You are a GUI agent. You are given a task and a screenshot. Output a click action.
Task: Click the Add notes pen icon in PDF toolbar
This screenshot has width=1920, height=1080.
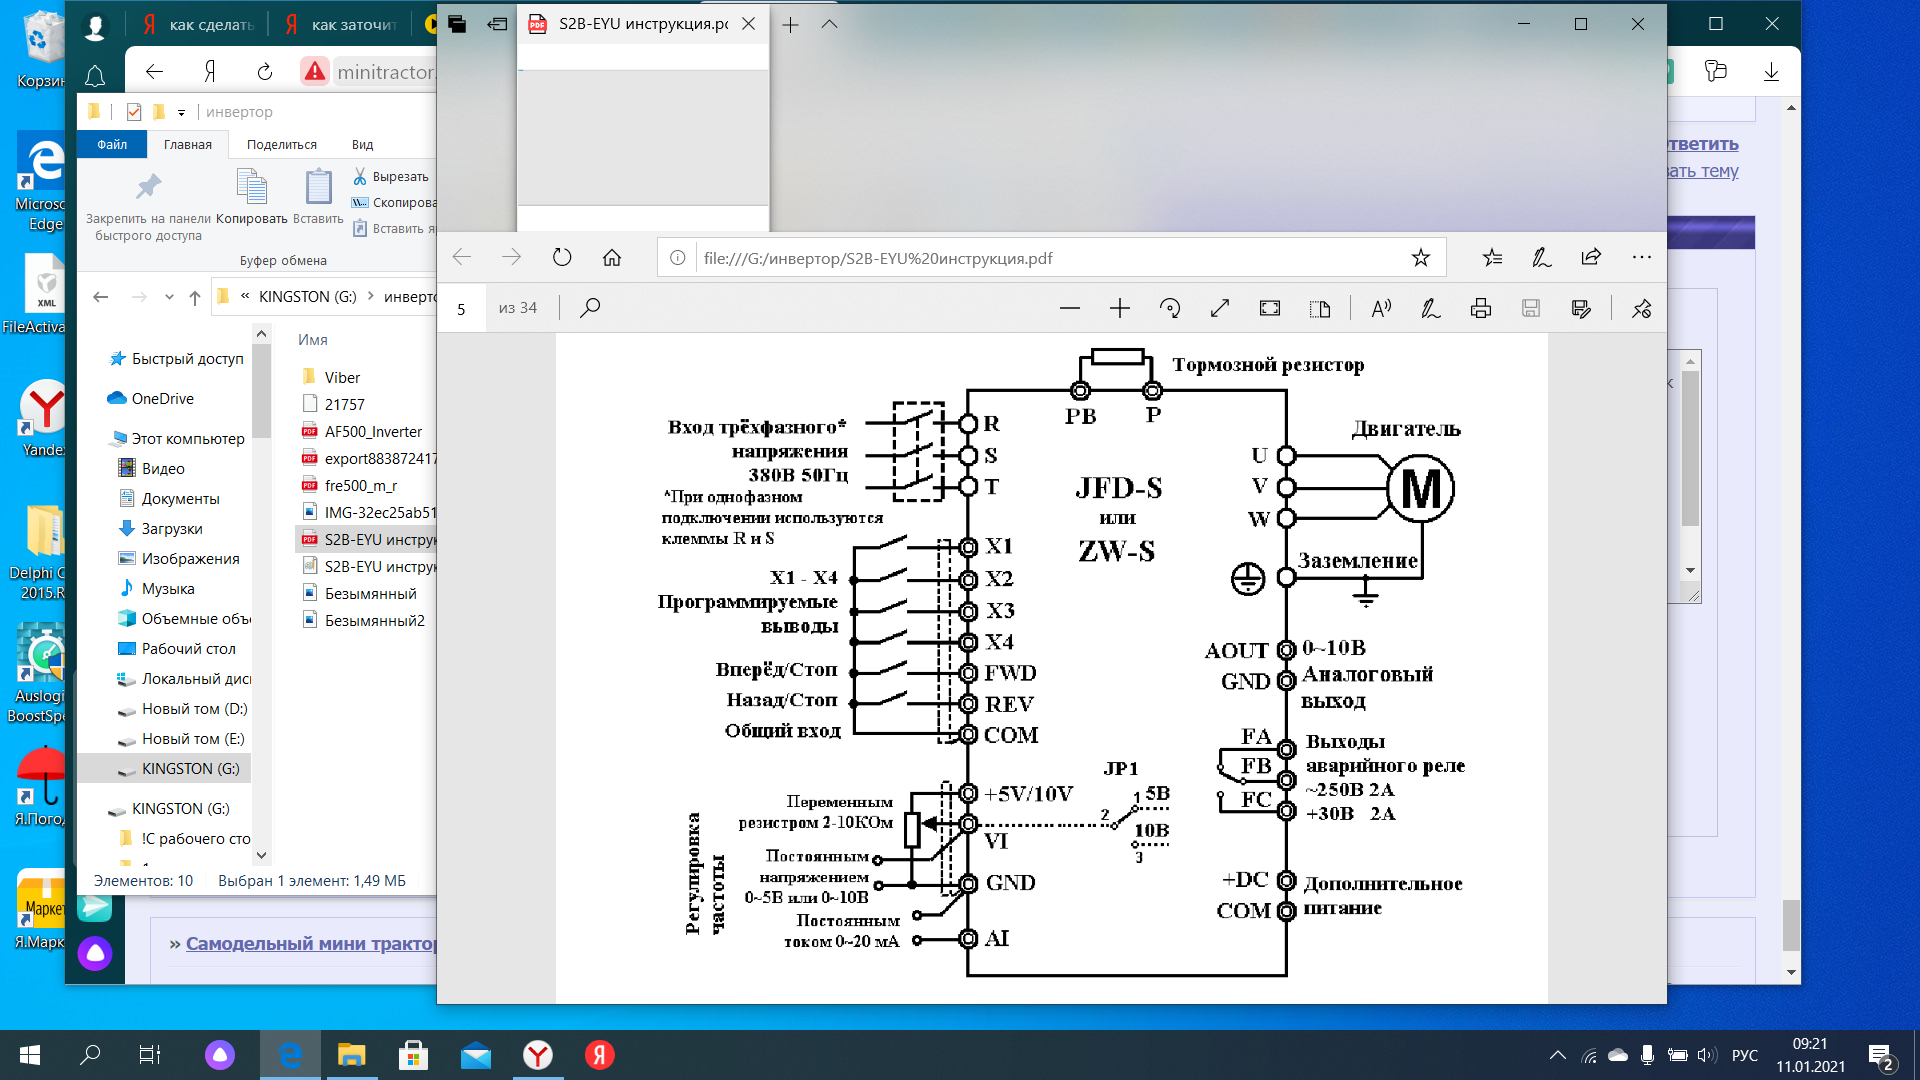tap(1431, 308)
